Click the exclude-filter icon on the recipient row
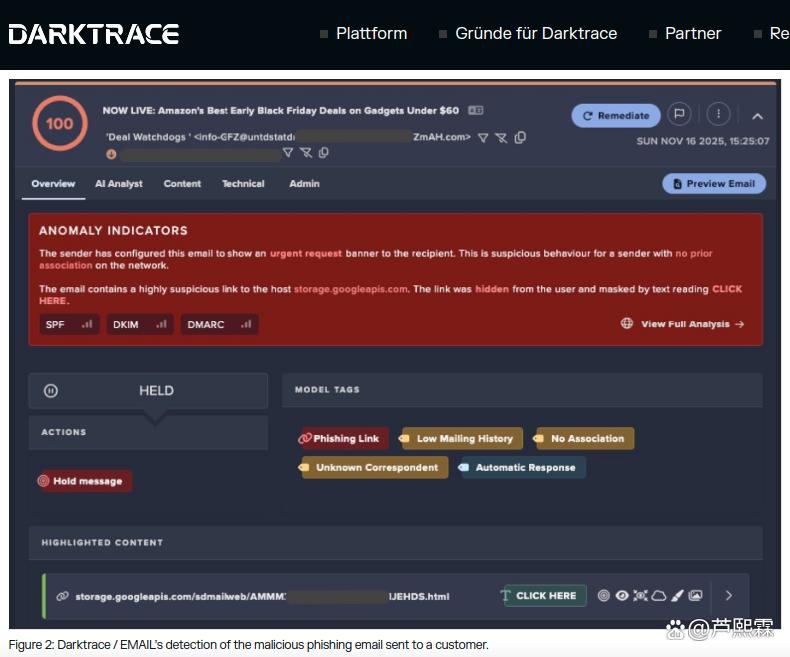Viewport: 790px width, 657px height. (x=306, y=152)
